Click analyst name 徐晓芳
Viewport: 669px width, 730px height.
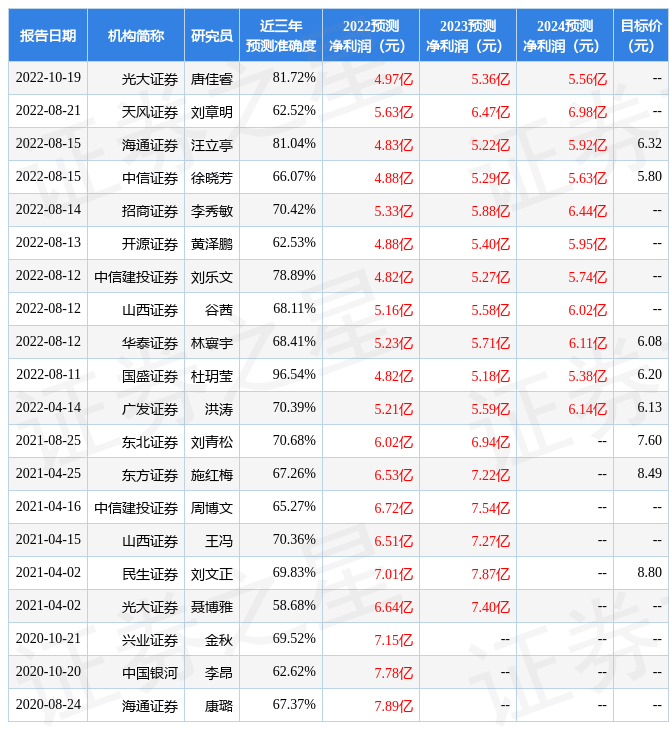click(x=212, y=178)
